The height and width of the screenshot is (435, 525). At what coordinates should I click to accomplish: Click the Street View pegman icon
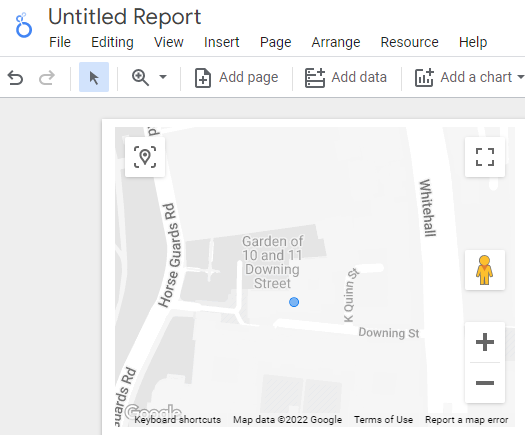point(484,270)
